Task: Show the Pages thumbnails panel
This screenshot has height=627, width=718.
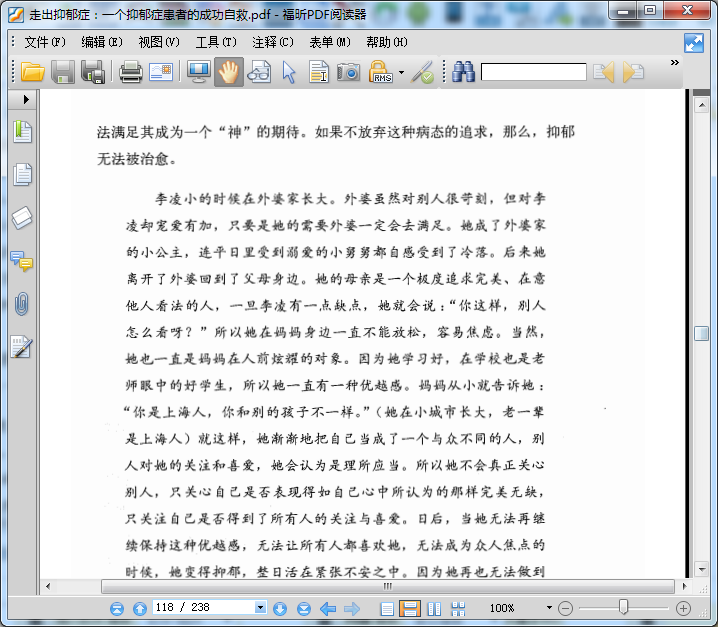Action: (x=22, y=174)
